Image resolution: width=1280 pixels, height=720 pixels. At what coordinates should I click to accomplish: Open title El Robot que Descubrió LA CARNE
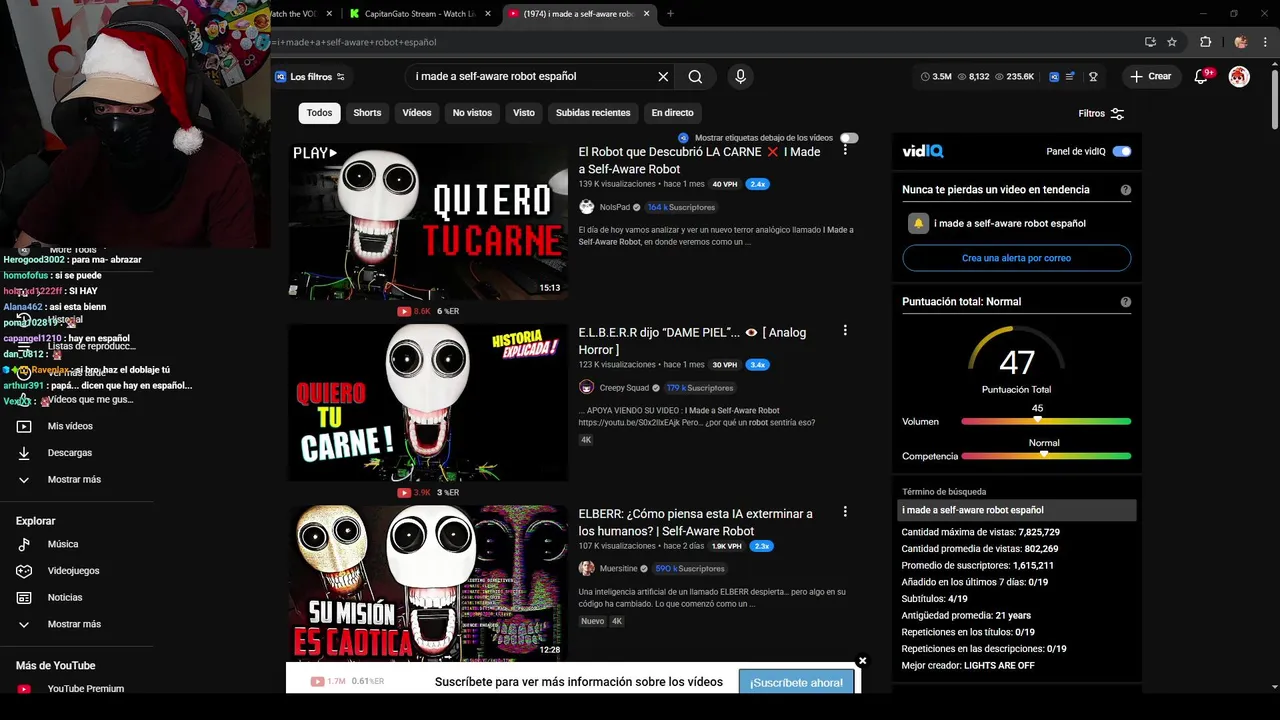click(699, 160)
